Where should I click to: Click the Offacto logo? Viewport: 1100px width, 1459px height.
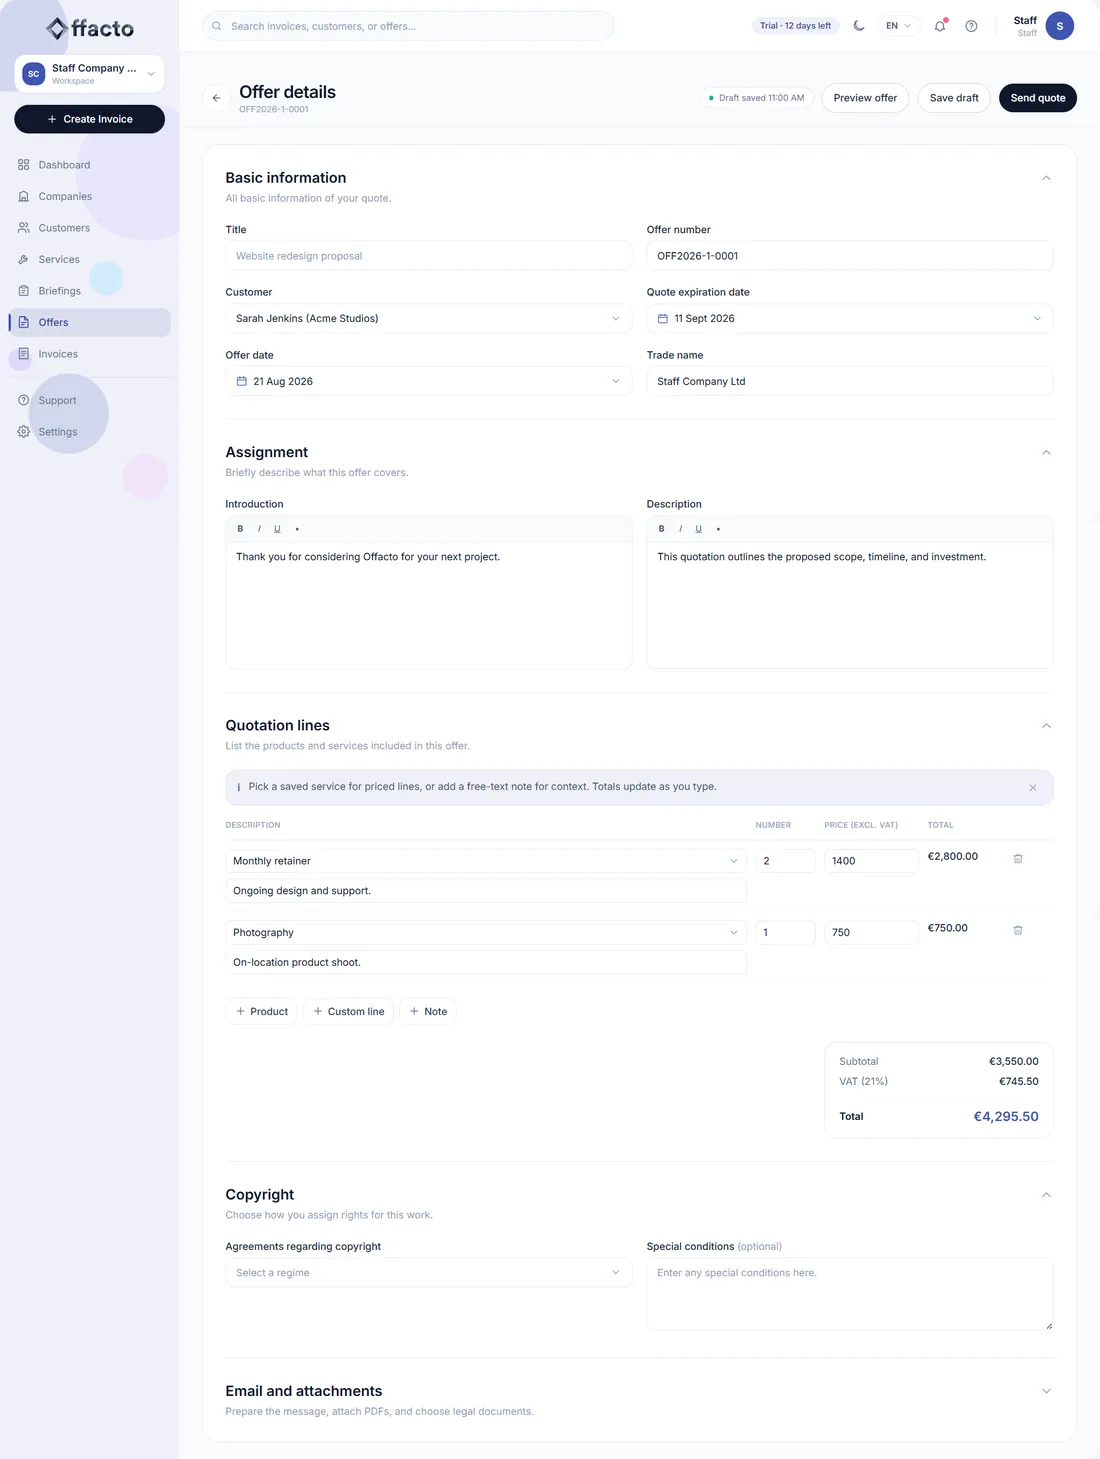(90, 28)
